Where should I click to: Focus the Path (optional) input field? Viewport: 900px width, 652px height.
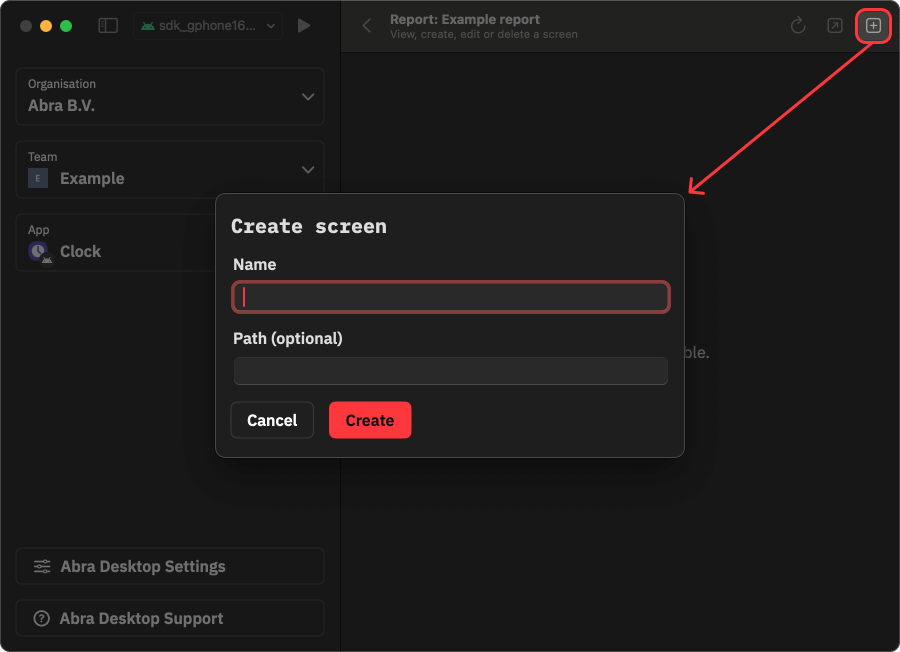coord(451,371)
